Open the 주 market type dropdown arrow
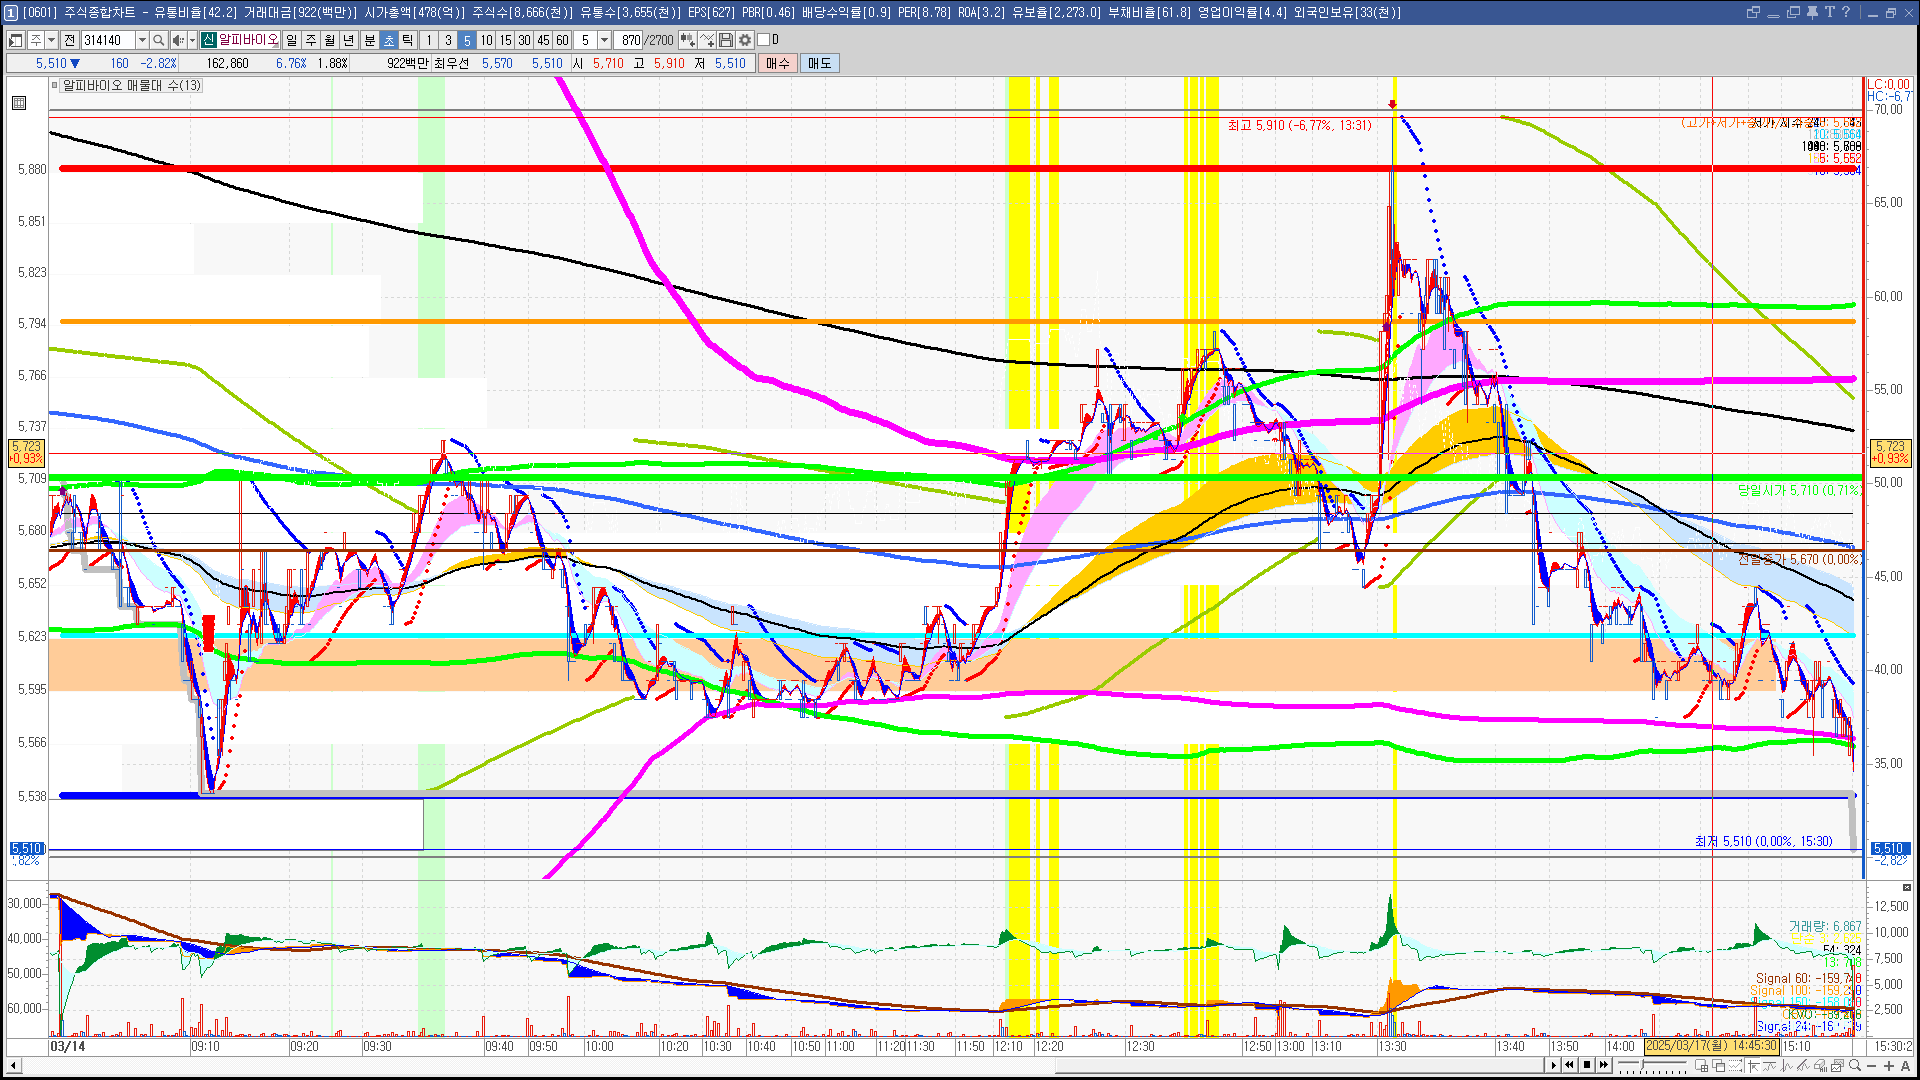The height and width of the screenshot is (1080, 1920). [51, 40]
